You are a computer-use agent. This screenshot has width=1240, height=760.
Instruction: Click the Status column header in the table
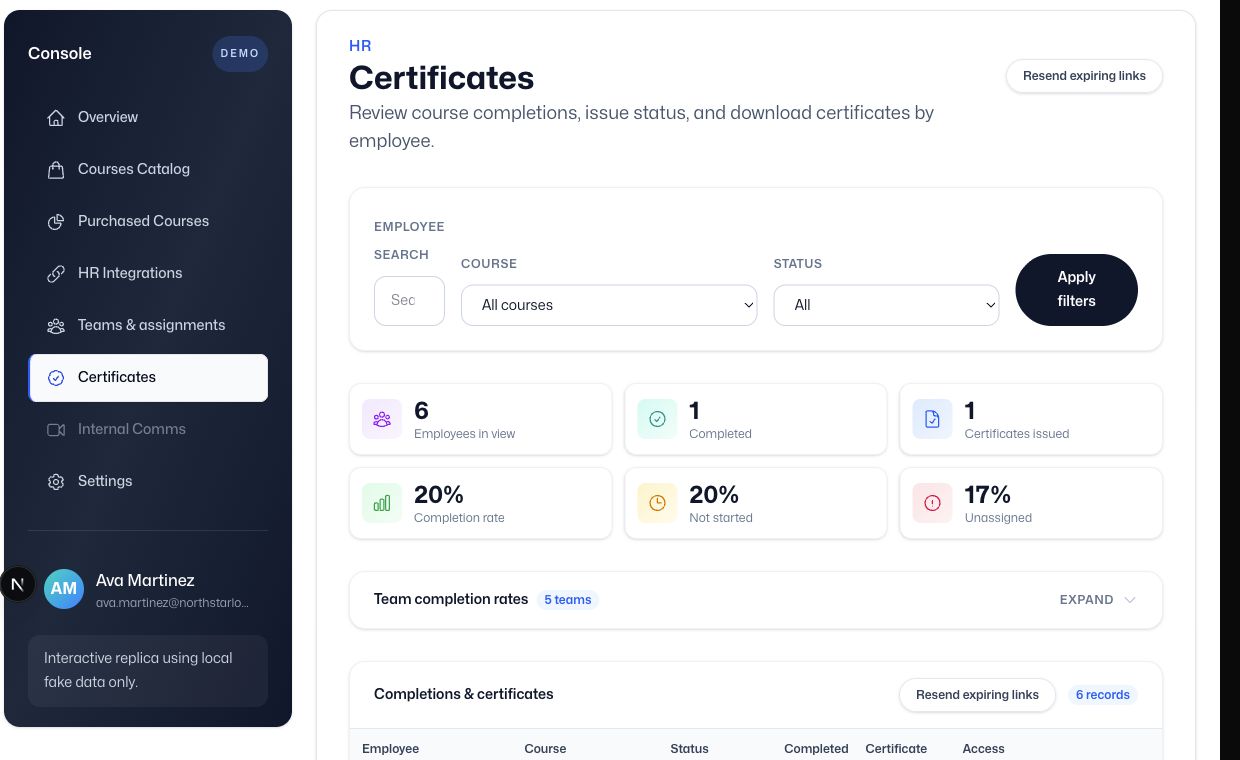pyautogui.click(x=689, y=748)
